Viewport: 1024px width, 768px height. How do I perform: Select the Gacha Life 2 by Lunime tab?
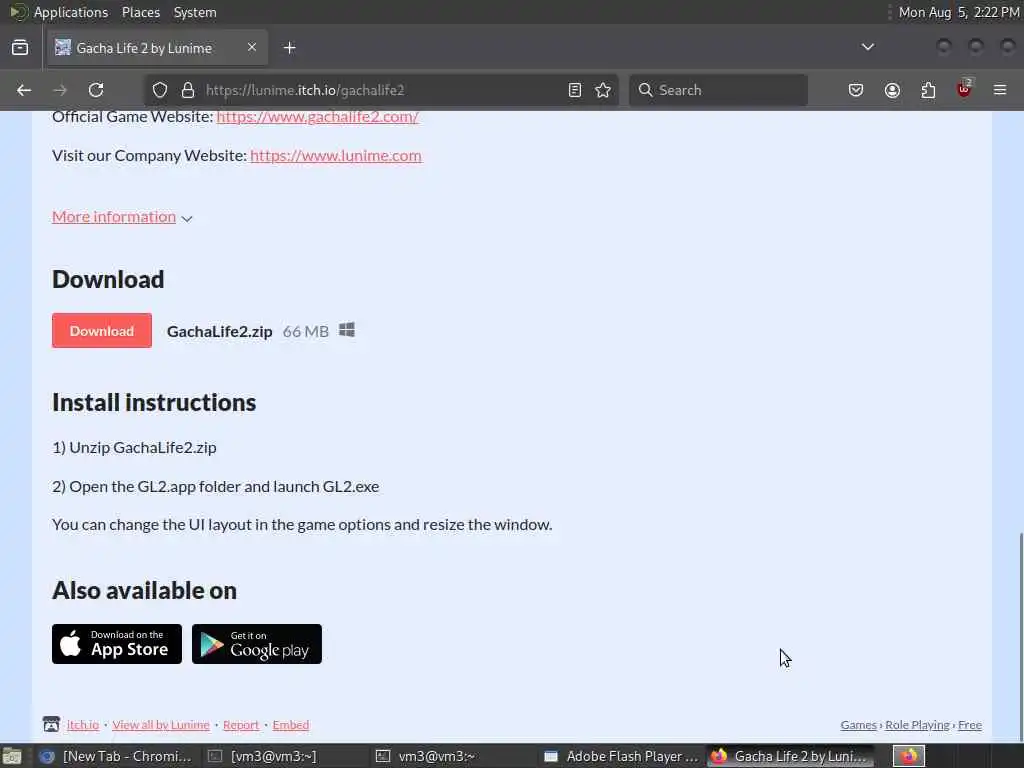coord(157,48)
